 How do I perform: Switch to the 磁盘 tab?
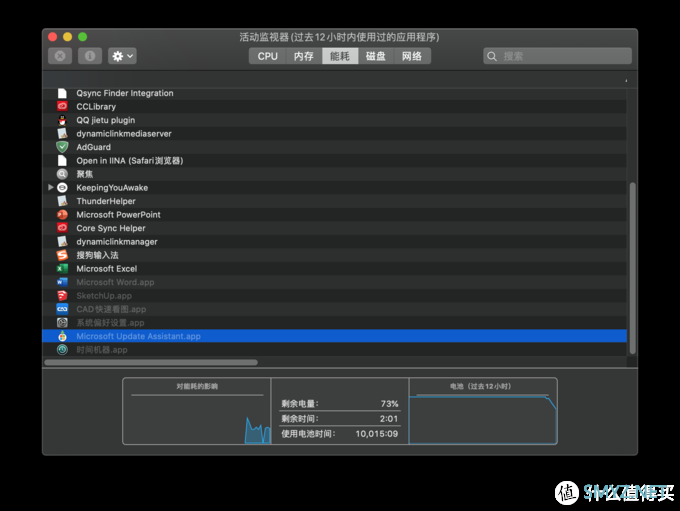coord(376,56)
